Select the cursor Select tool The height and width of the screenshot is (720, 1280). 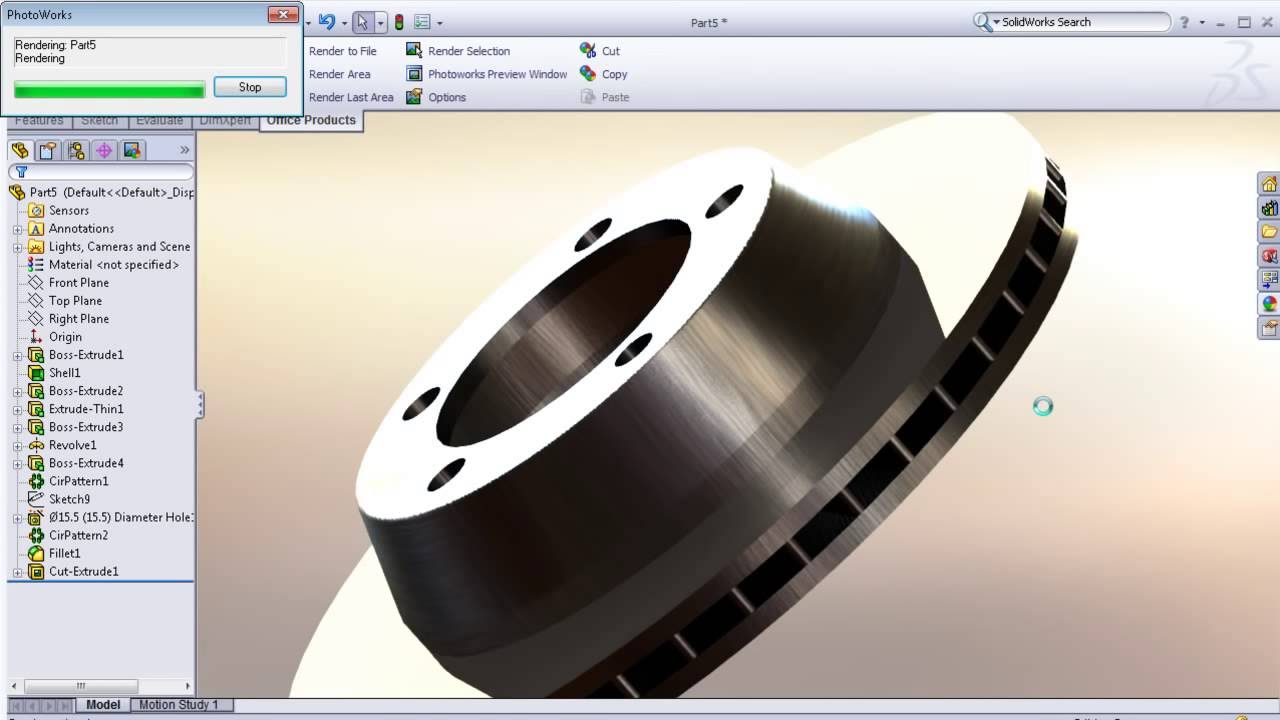(x=363, y=22)
